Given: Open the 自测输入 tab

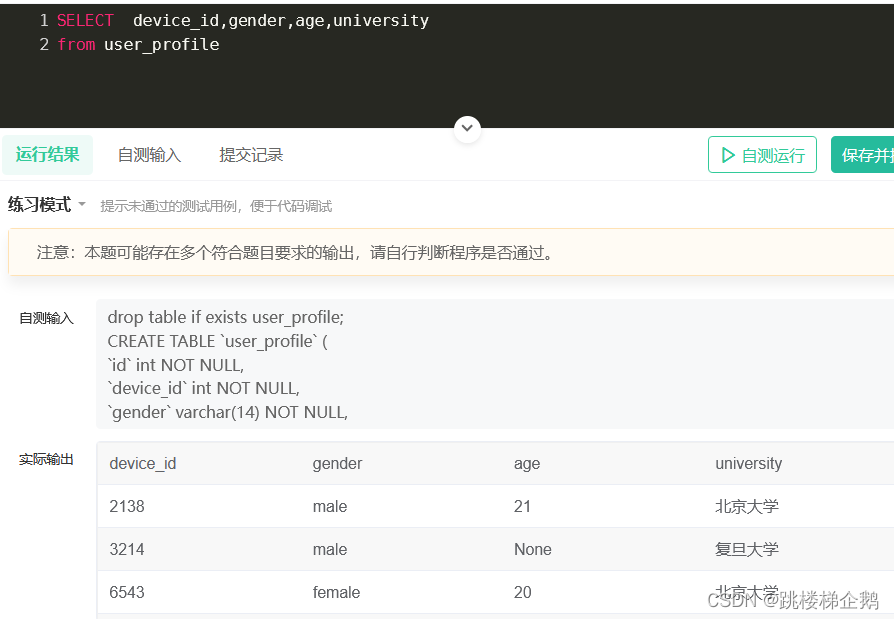Looking at the screenshot, I should click(149, 155).
